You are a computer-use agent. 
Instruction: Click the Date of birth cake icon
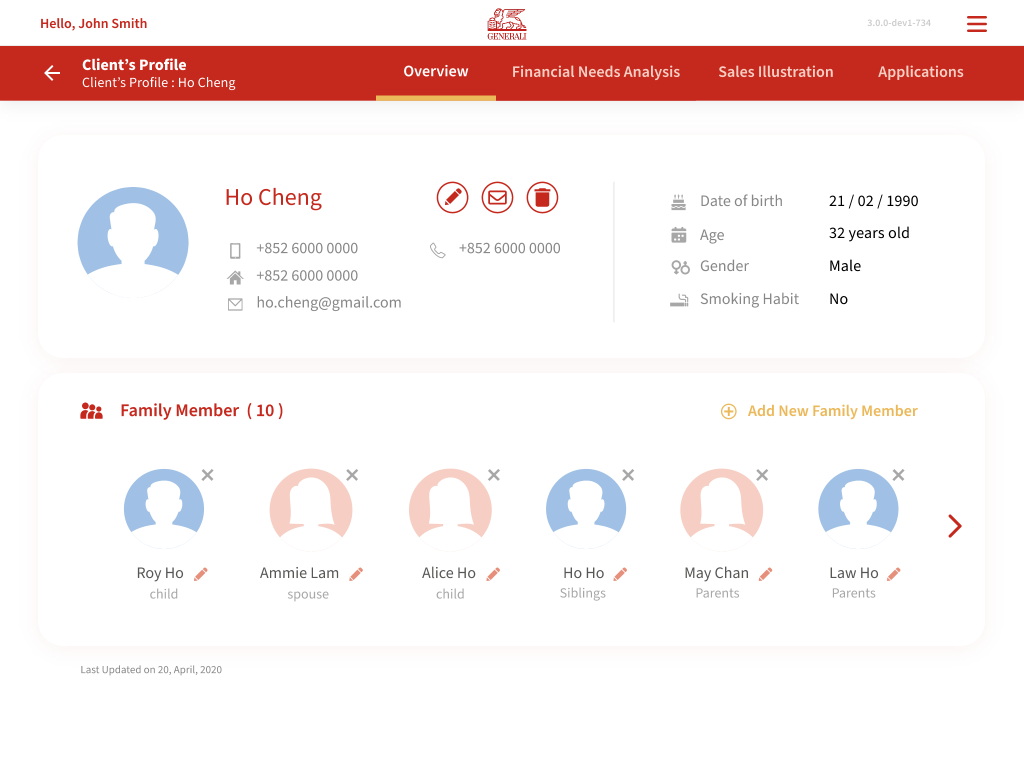coord(679,202)
